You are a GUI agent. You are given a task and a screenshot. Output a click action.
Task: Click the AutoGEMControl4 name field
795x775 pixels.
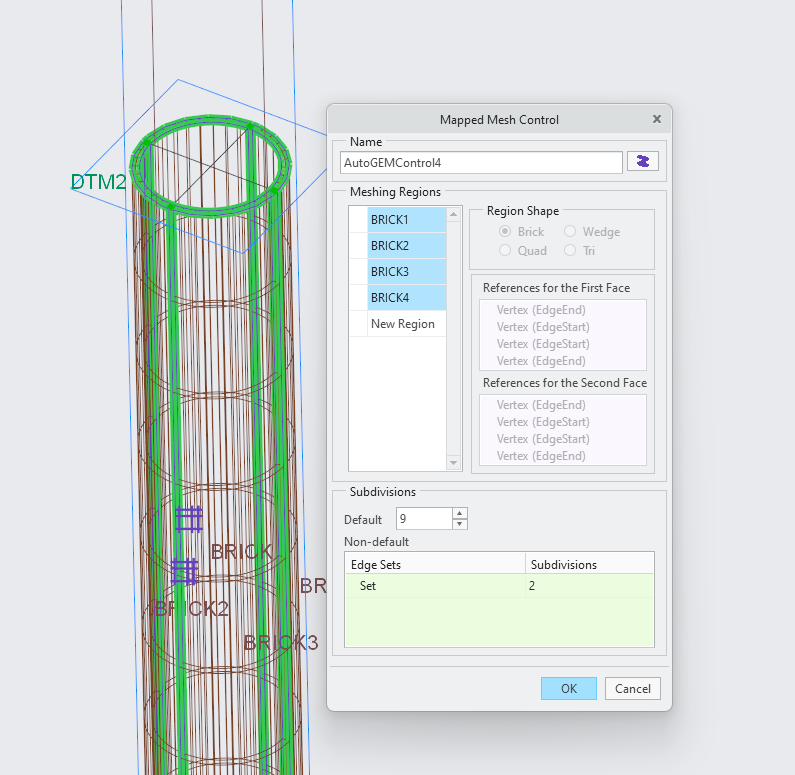[x=481, y=162]
